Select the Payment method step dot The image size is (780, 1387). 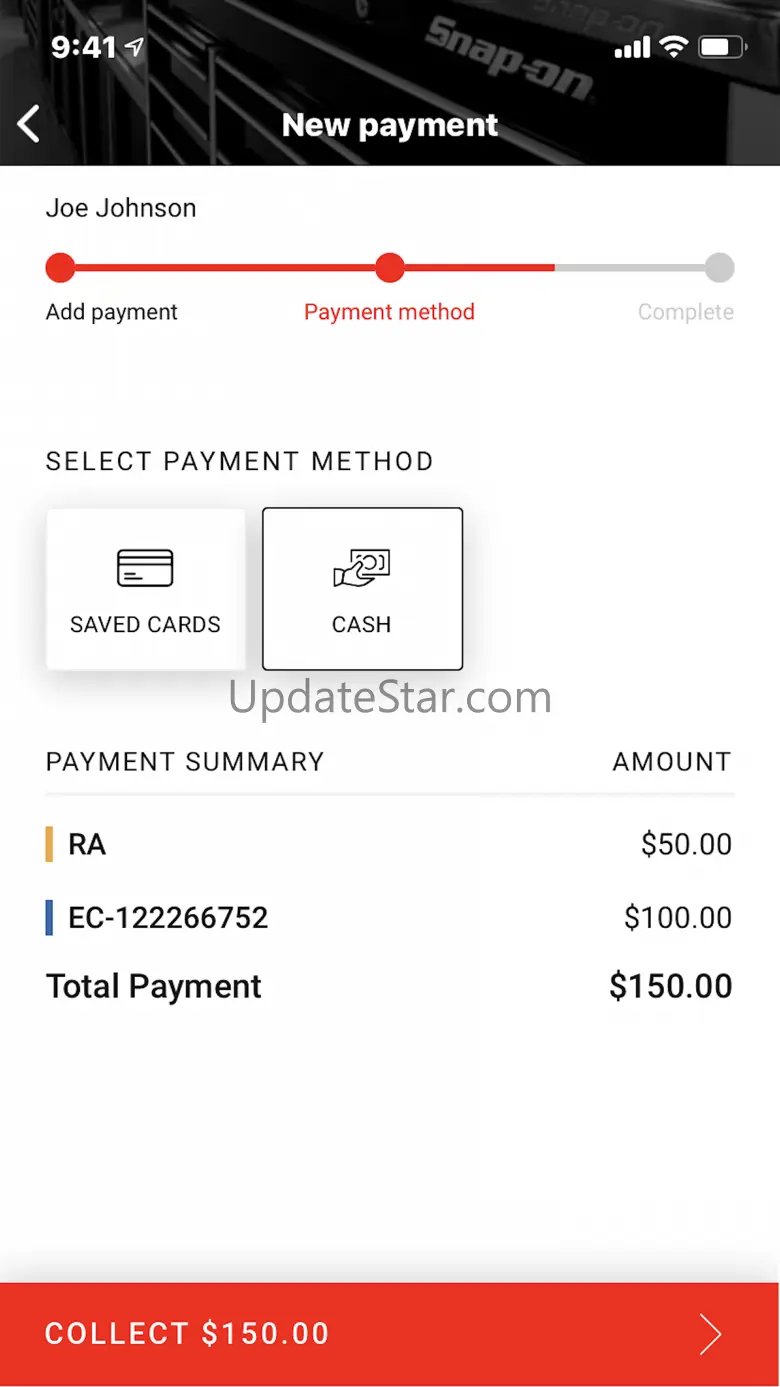pos(389,268)
